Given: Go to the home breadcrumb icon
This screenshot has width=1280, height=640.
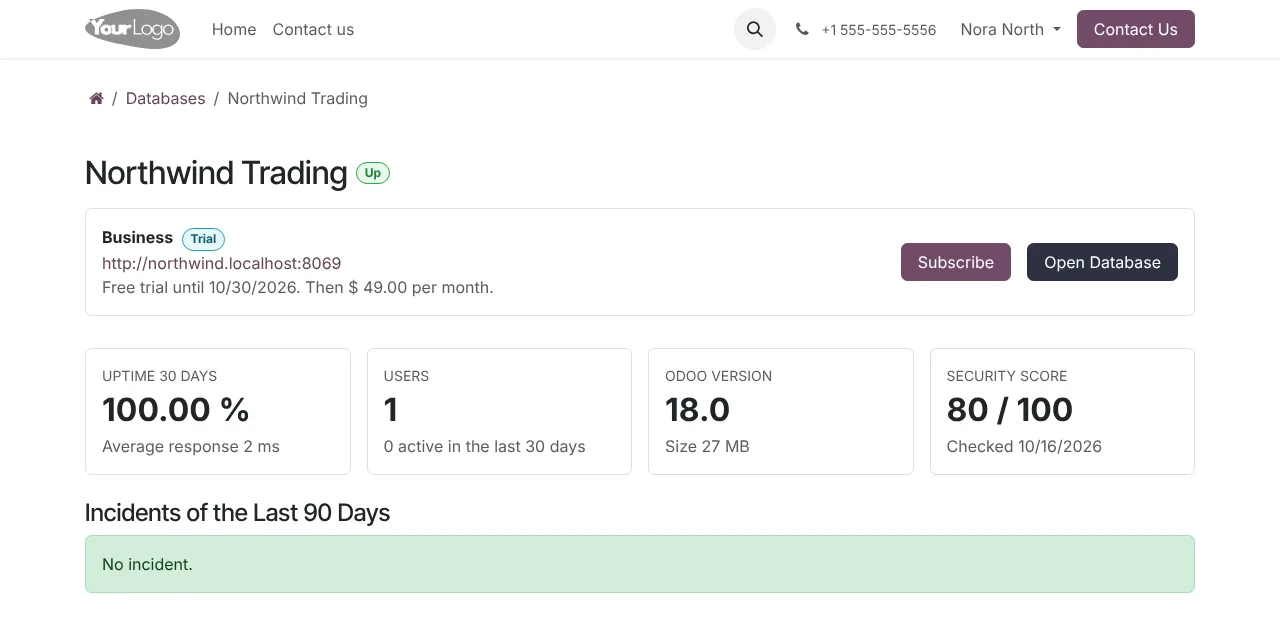Looking at the screenshot, I should pyautogui.click(x=96, y=98).
